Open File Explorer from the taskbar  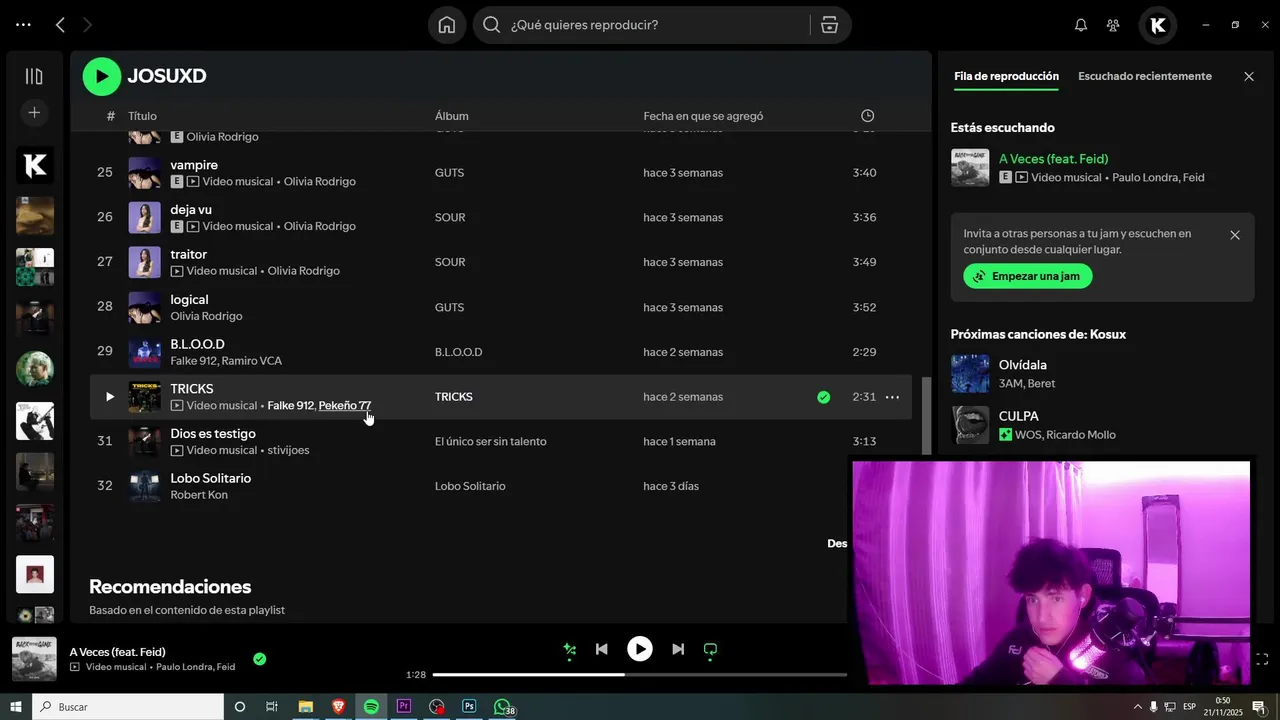306,707
